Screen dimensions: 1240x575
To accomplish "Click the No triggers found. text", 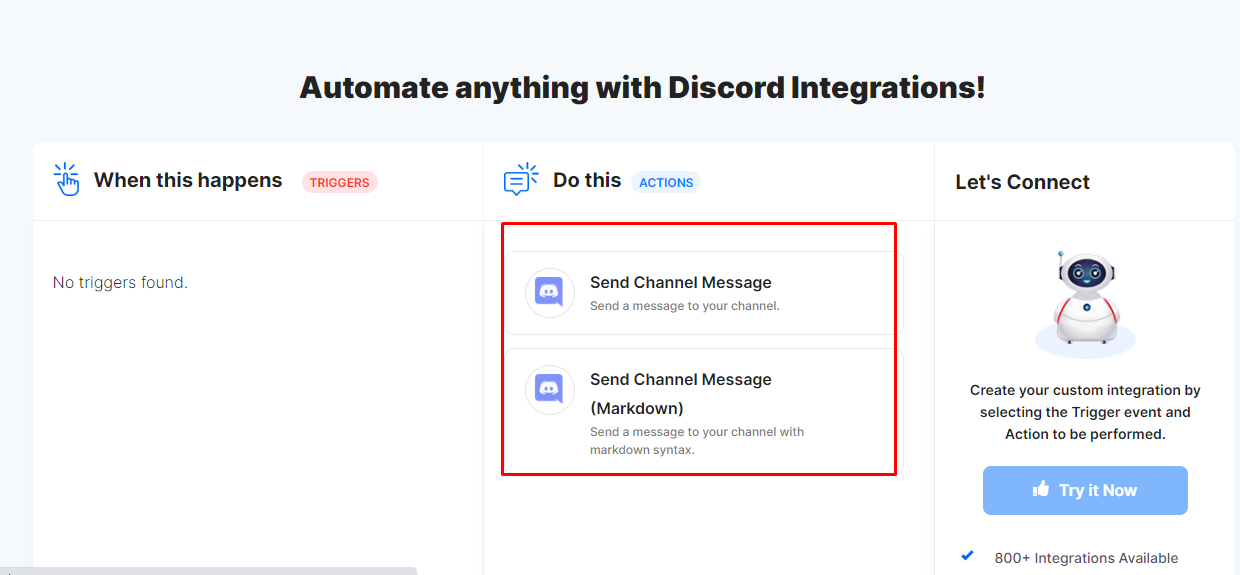I will [120, 283].
